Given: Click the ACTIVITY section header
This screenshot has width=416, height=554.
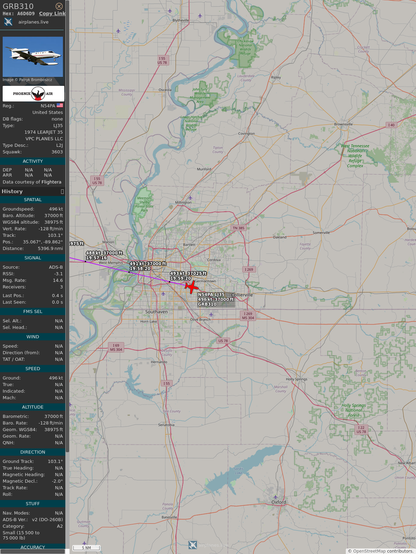Looking at the screenshot, I should point(33,161).
